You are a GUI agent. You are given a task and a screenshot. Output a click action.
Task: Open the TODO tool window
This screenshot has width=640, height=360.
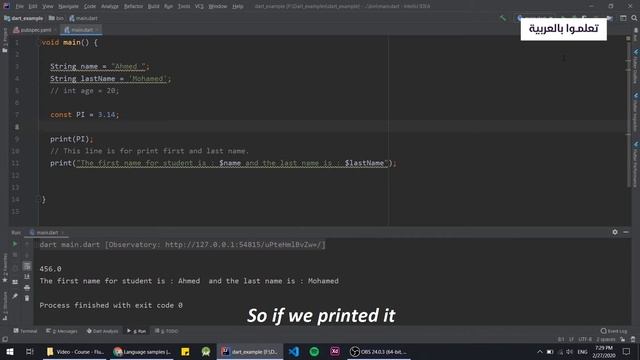coord(167,331)
